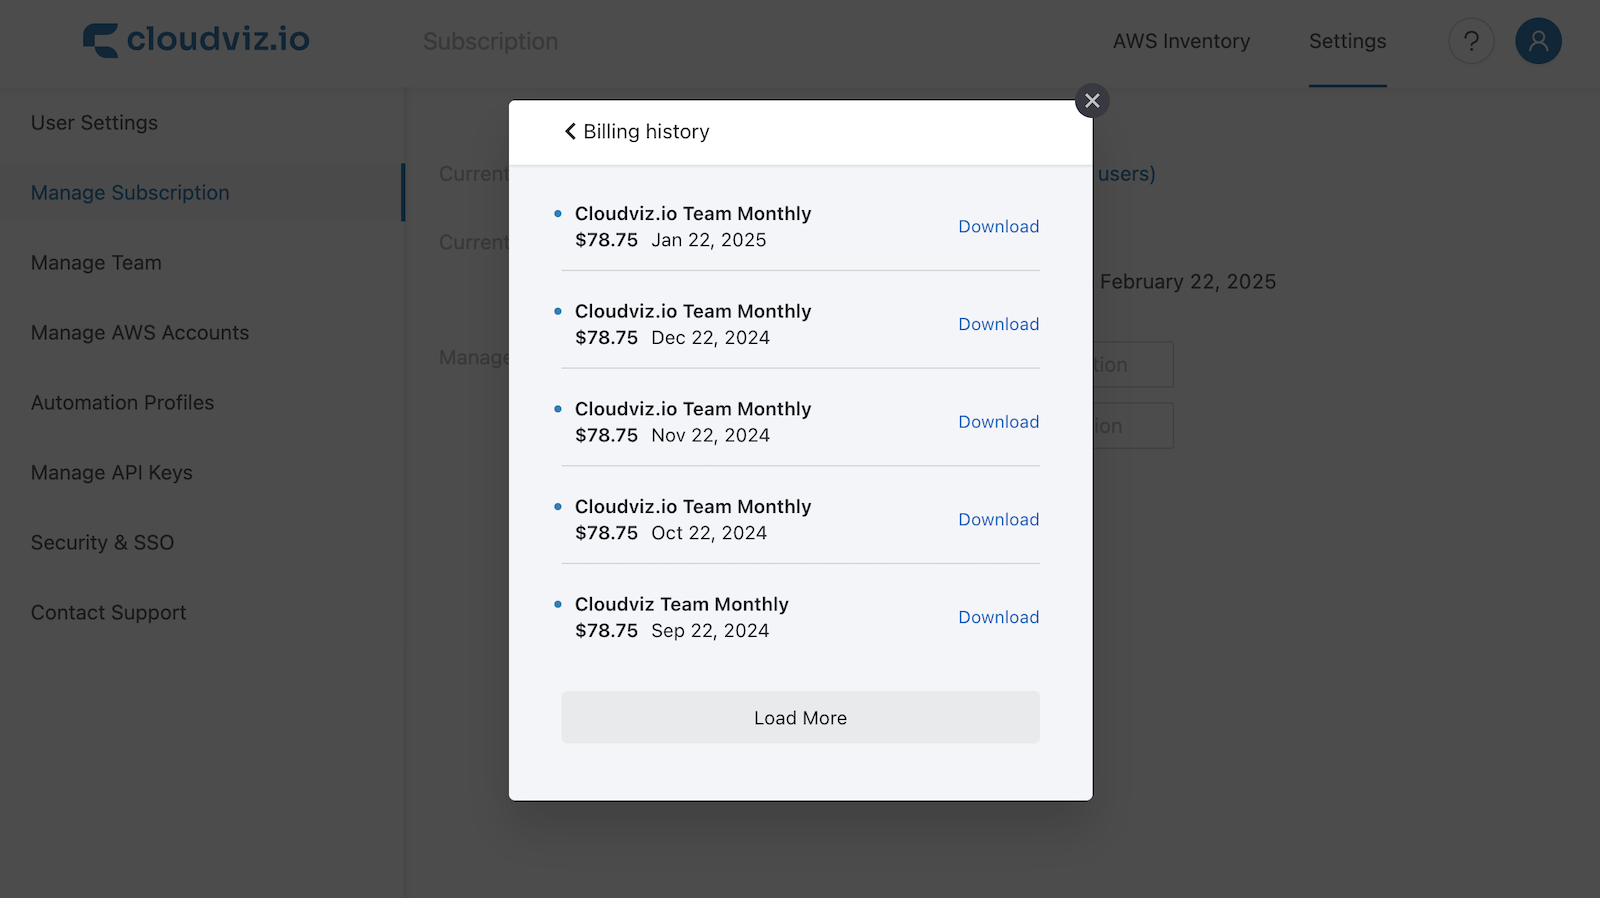The width and height of the screenshot is (1600, 898).
Task: Click the cloudviz.io logo
Action: pos(196,40)
